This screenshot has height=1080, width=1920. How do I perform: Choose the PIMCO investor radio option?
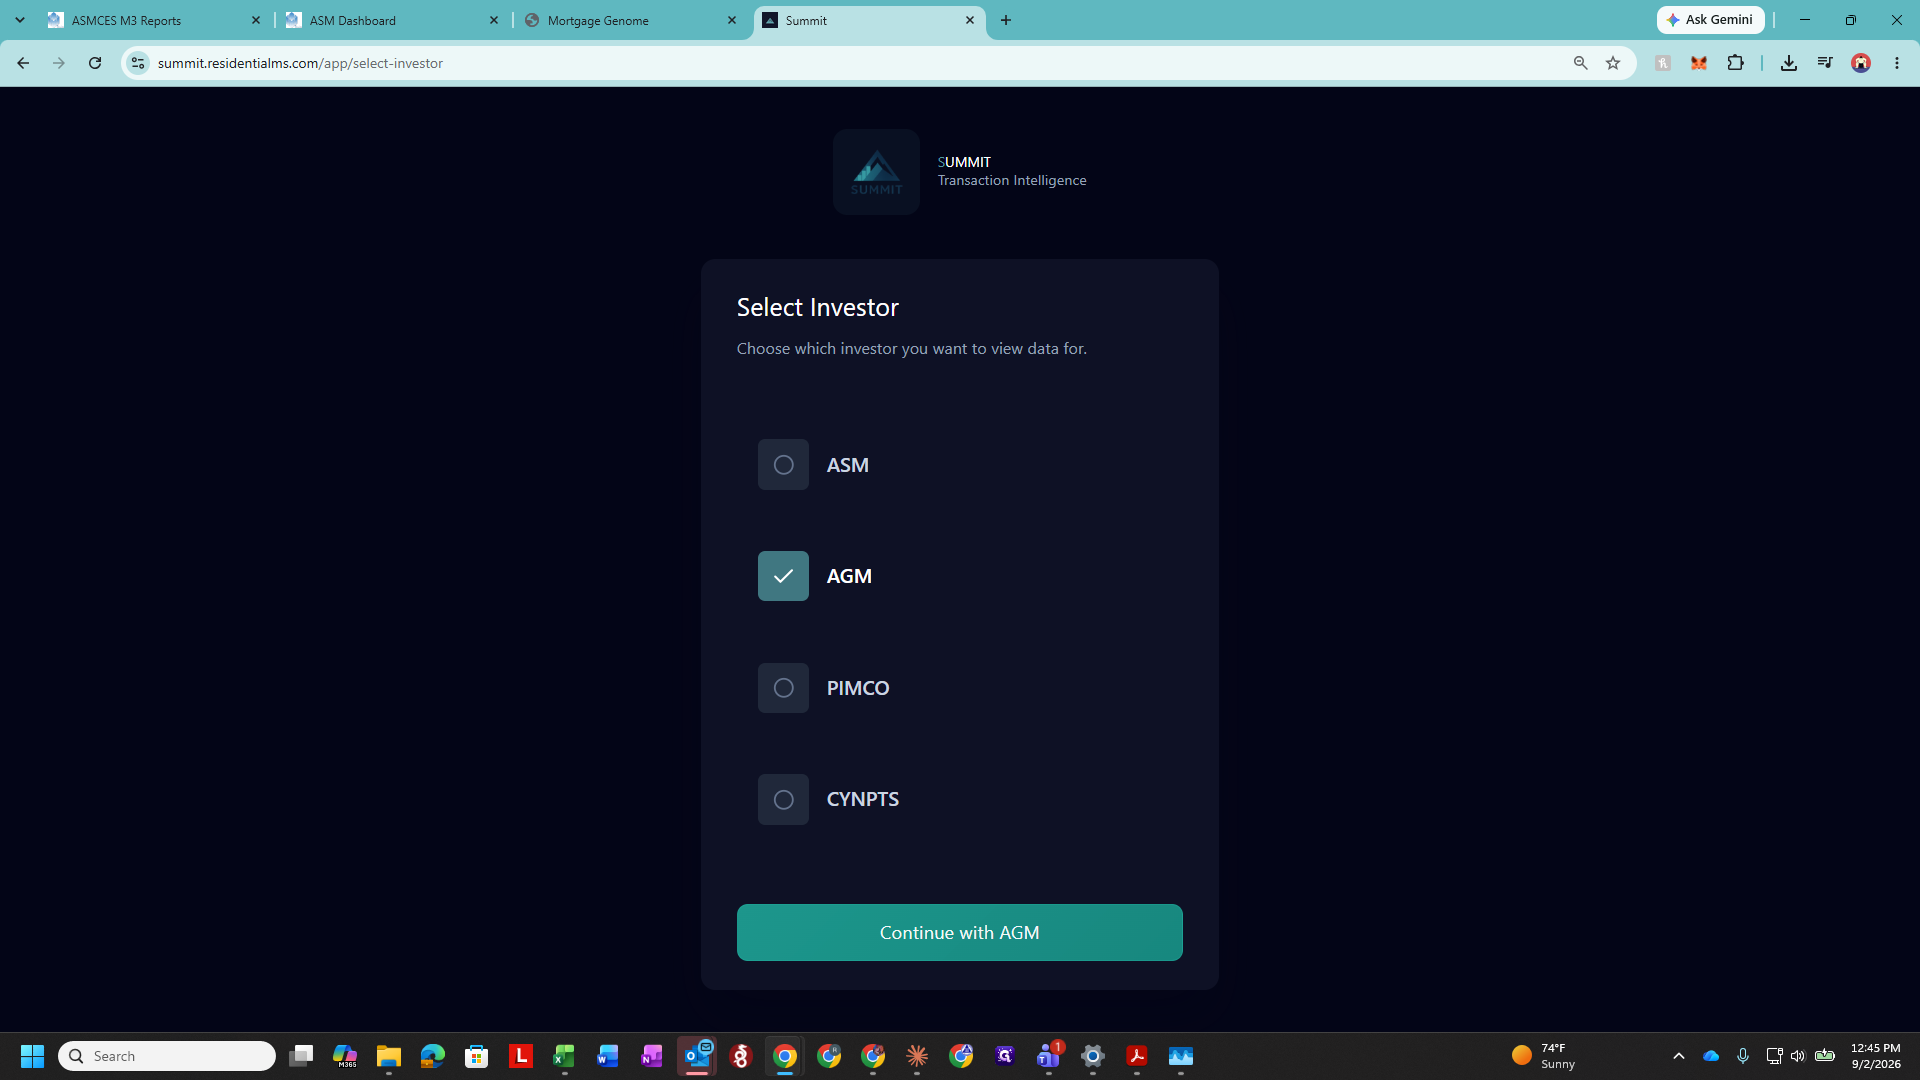[783, 688]
